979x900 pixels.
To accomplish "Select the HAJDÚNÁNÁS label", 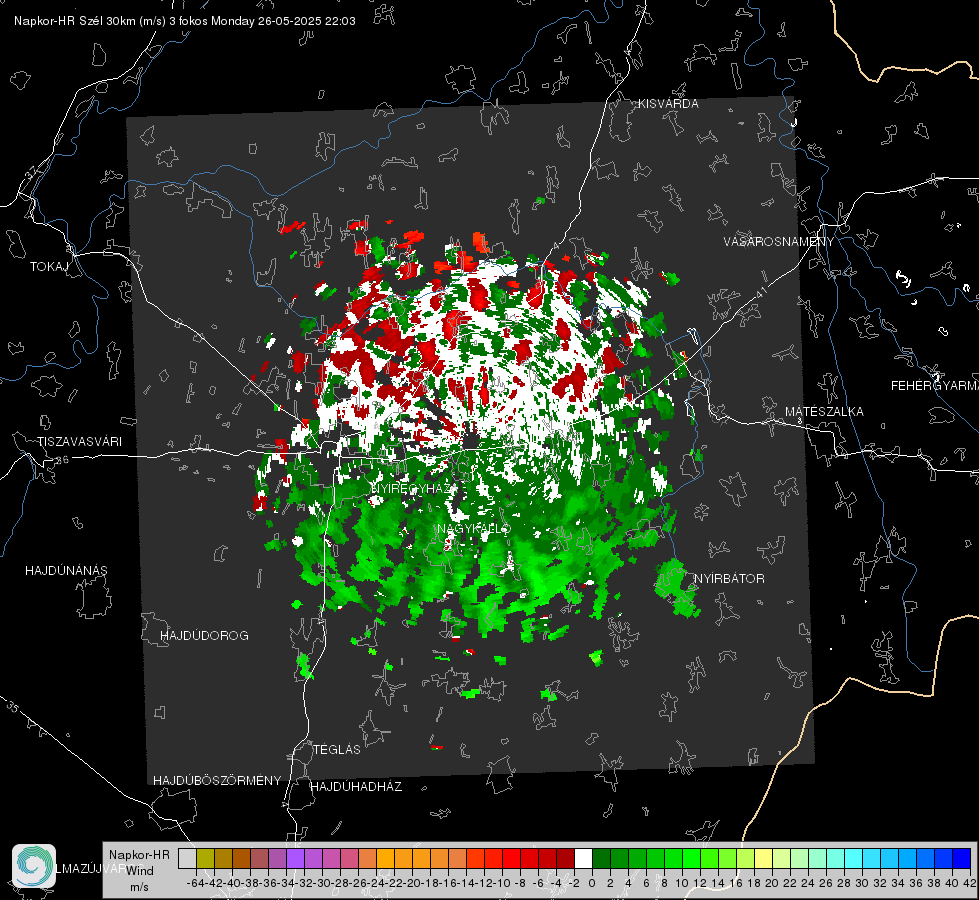I will (66, 570).
